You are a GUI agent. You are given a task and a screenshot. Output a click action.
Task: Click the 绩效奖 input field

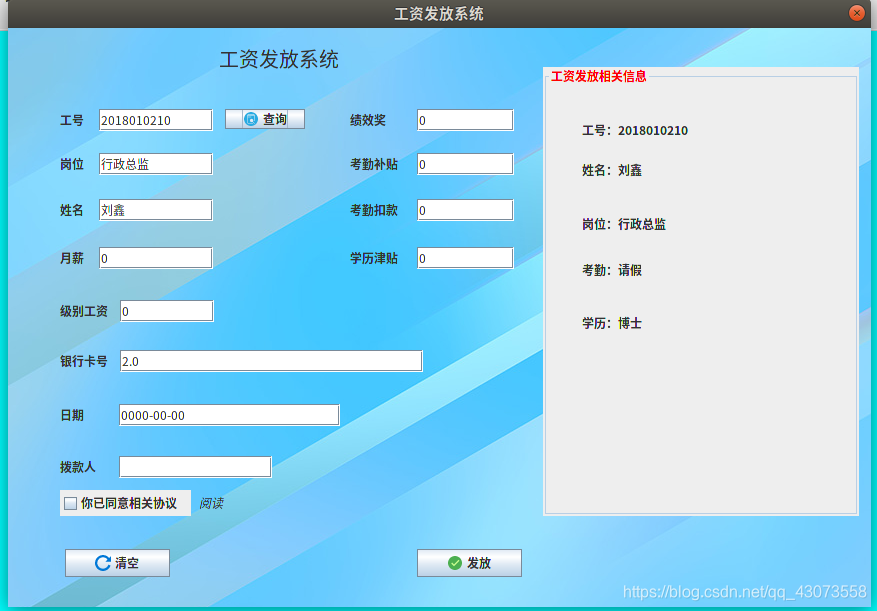pos(465,120)
